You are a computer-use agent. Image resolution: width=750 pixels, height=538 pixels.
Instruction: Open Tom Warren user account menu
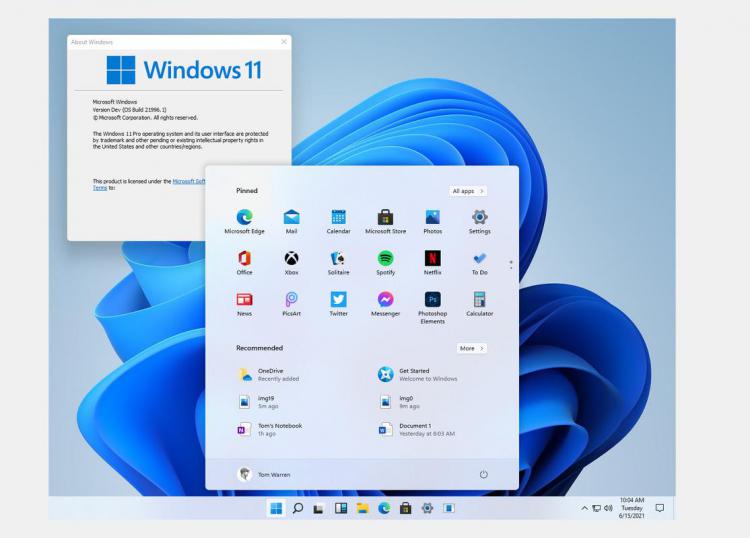[264, 474]
